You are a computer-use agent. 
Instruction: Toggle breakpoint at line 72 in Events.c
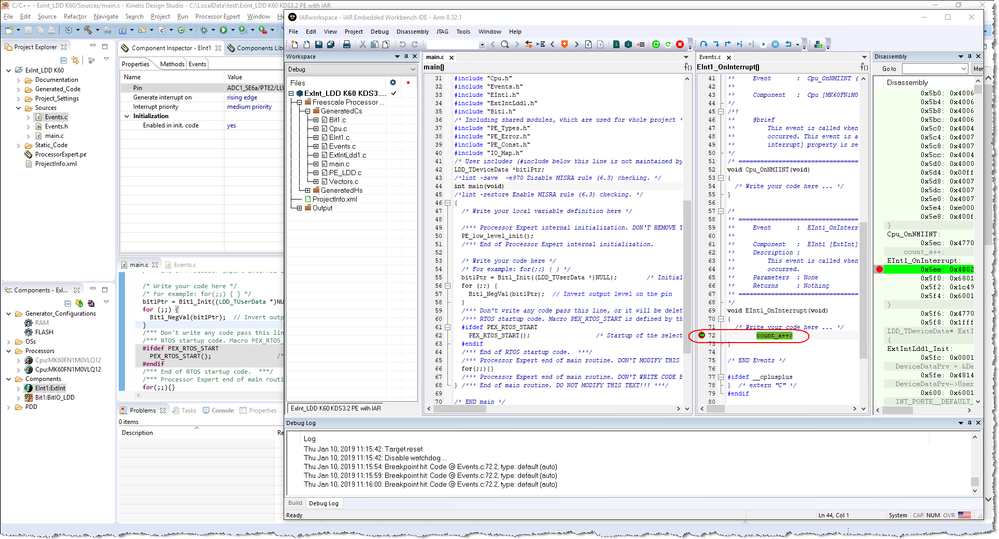point(701,335)
